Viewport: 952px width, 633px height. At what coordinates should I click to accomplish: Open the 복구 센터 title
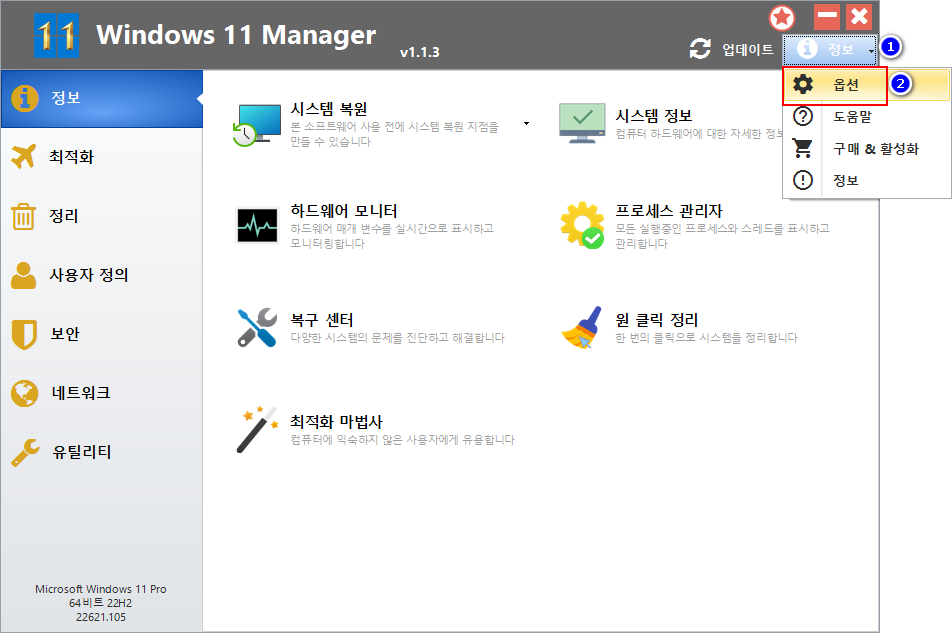[322, 320]
